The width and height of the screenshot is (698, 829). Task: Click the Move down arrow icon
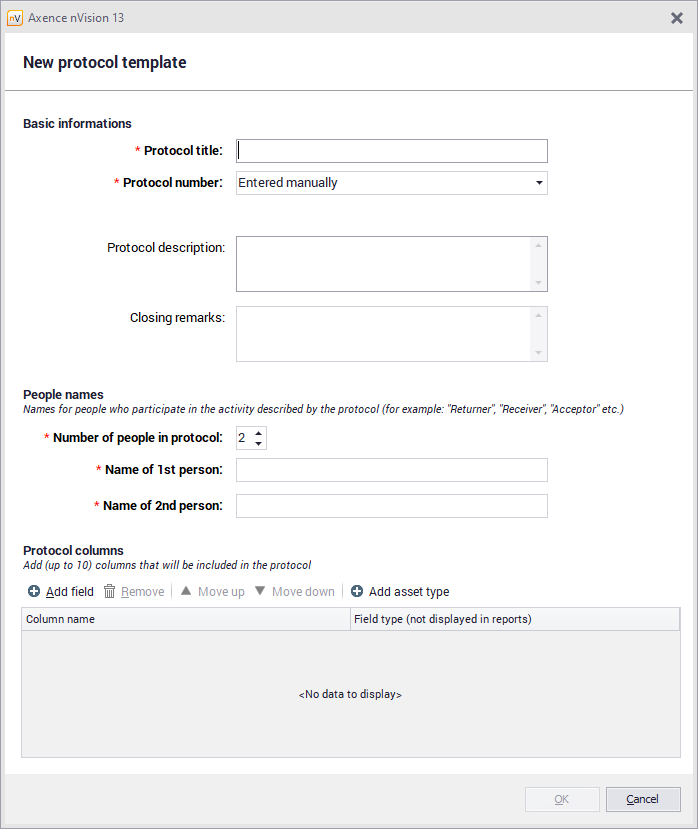click(x=260, y=591)
